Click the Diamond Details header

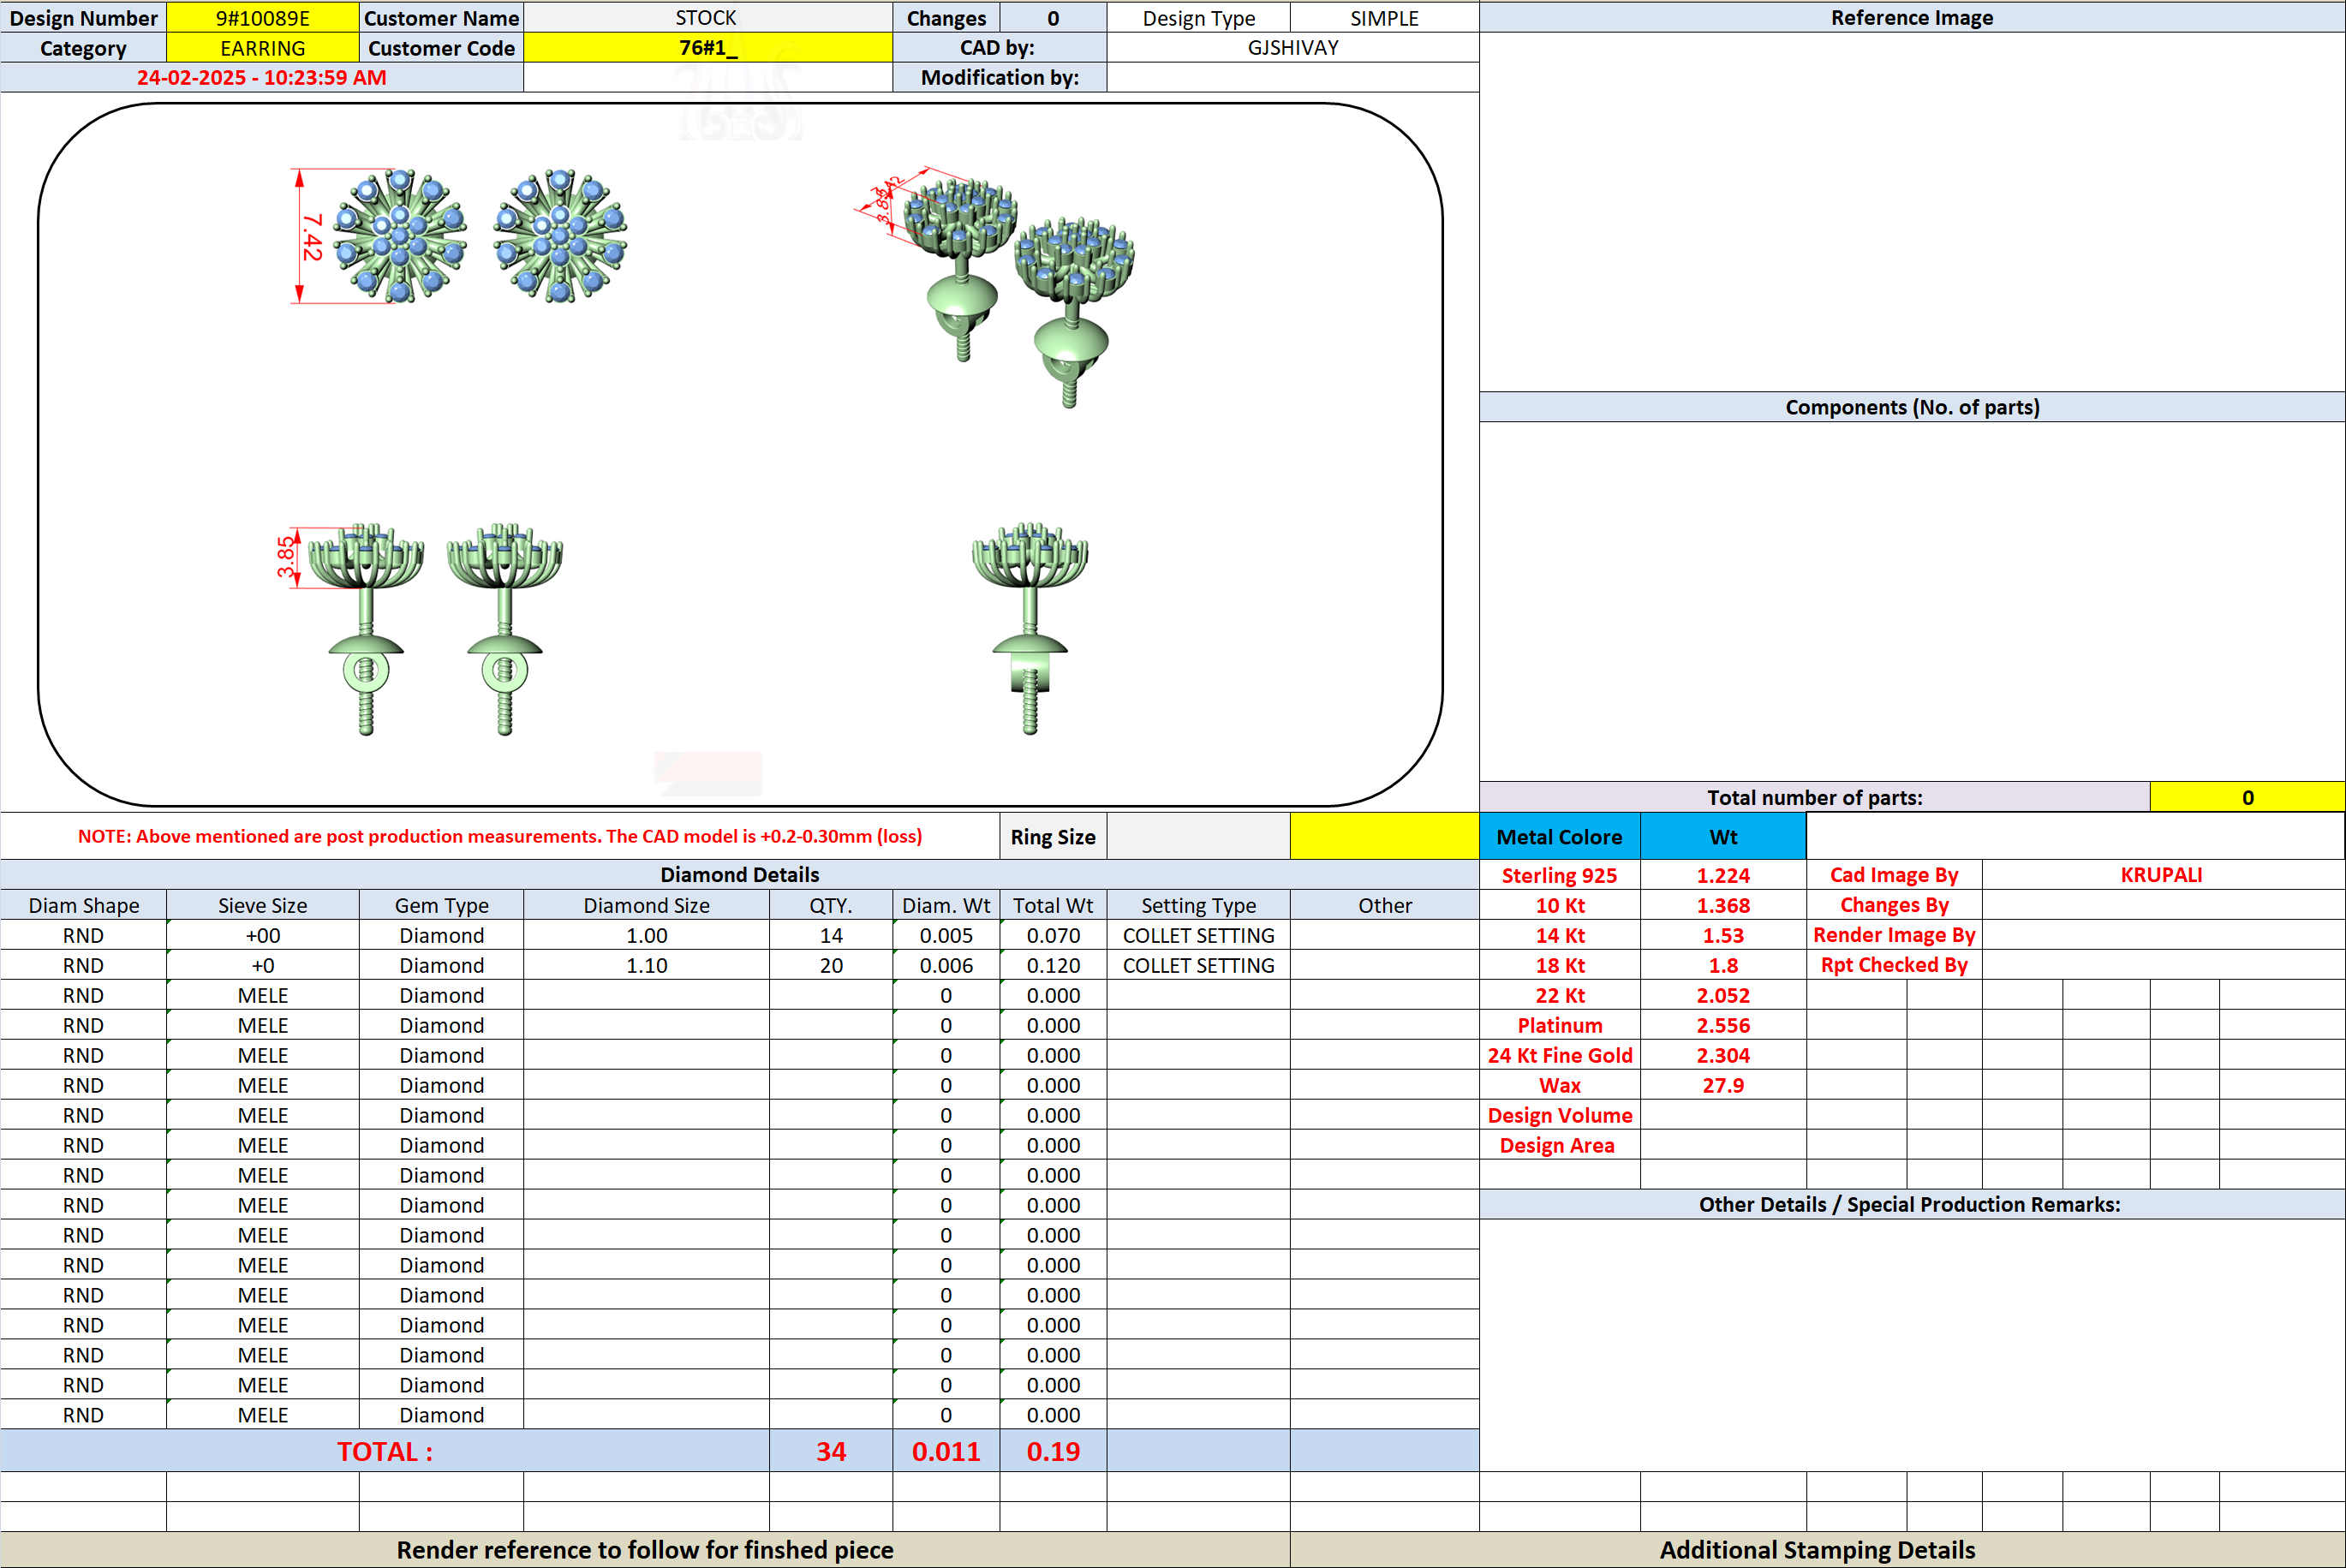740,875
